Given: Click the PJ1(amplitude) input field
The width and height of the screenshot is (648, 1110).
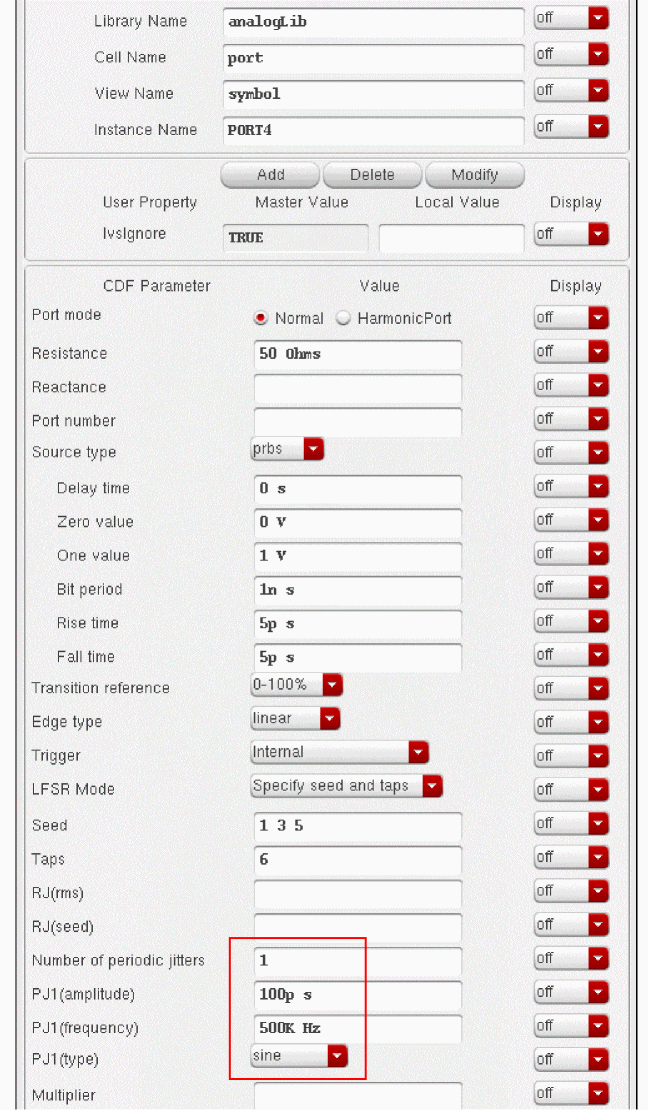Looking at the screenshot, I should (x=358, y=995).
